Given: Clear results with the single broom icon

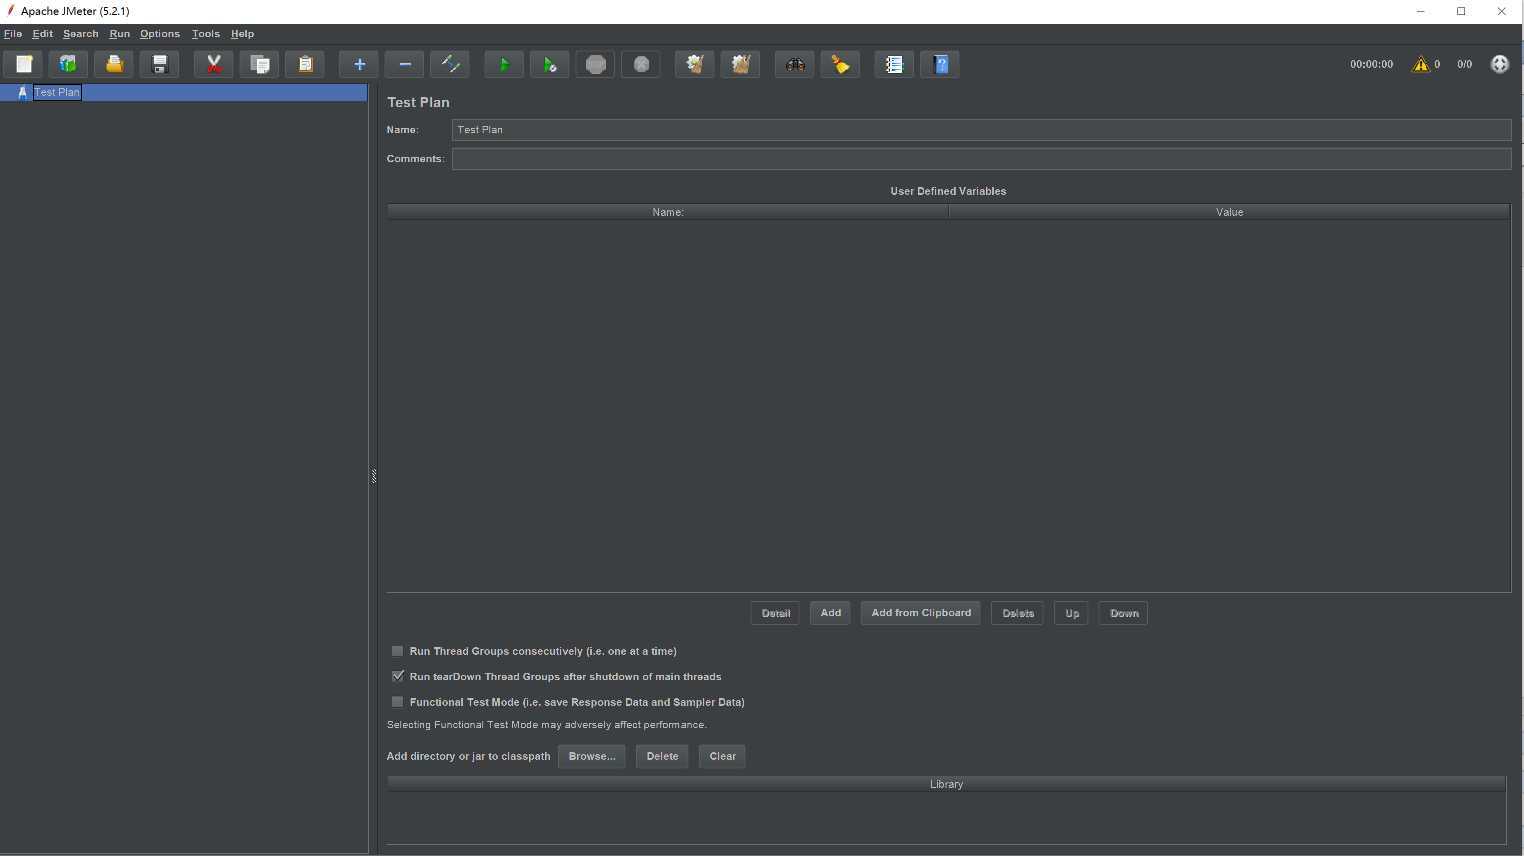Looking at the screenshot, I should pyautogui.click(x=695, y=64).
